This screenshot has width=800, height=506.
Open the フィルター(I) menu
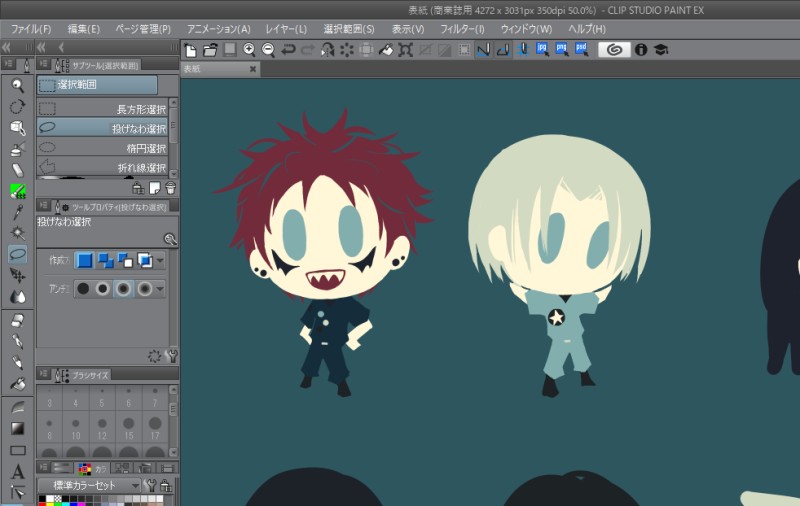pyautogui.click(x=462, y=29)
